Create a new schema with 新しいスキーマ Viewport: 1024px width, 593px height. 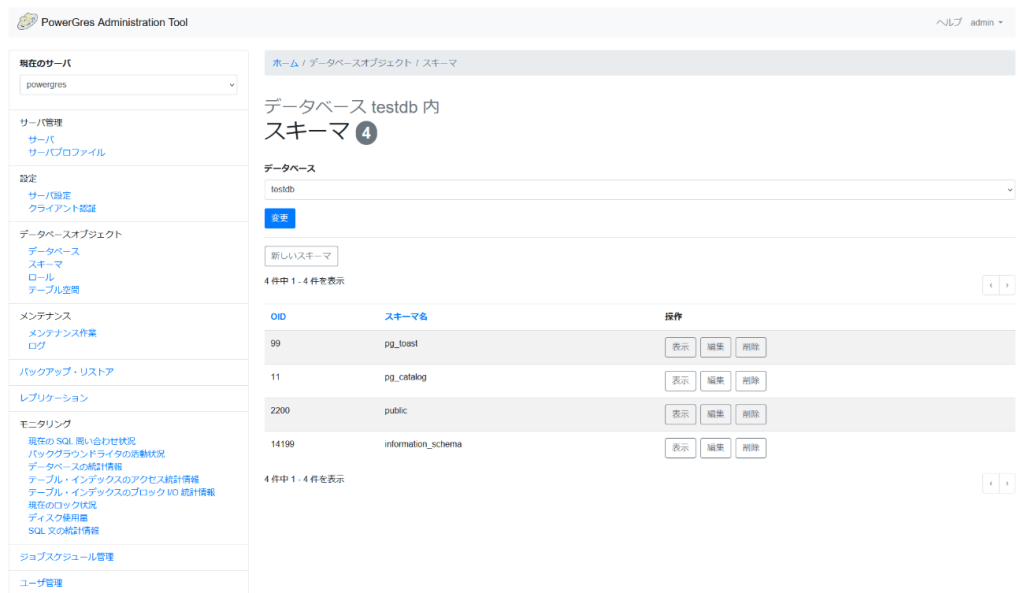pos(301,256)
